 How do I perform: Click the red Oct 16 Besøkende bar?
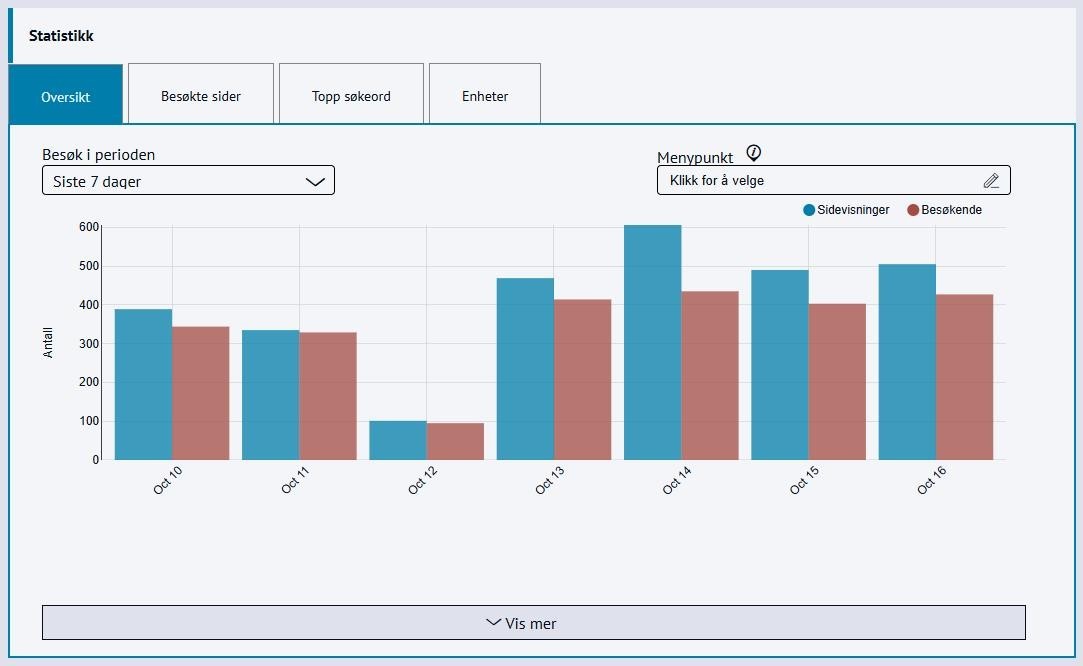[964, 377]
